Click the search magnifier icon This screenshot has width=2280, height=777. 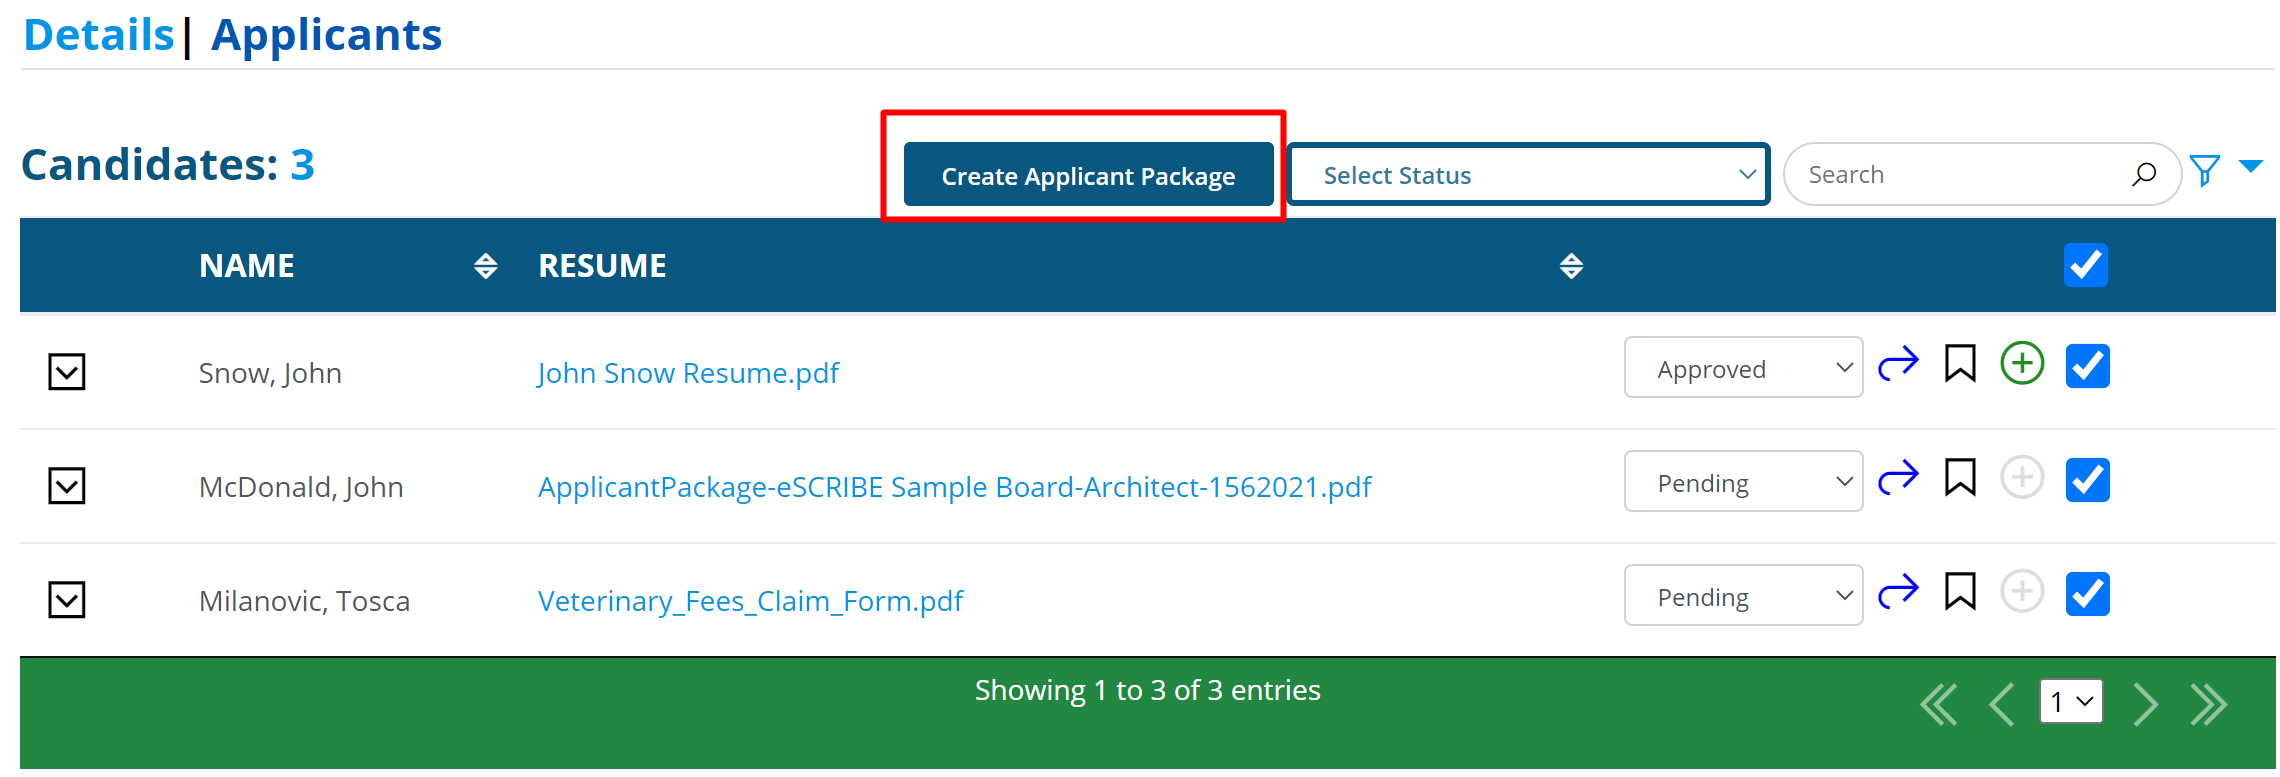pyautogui.click(x=2142, y=175)
